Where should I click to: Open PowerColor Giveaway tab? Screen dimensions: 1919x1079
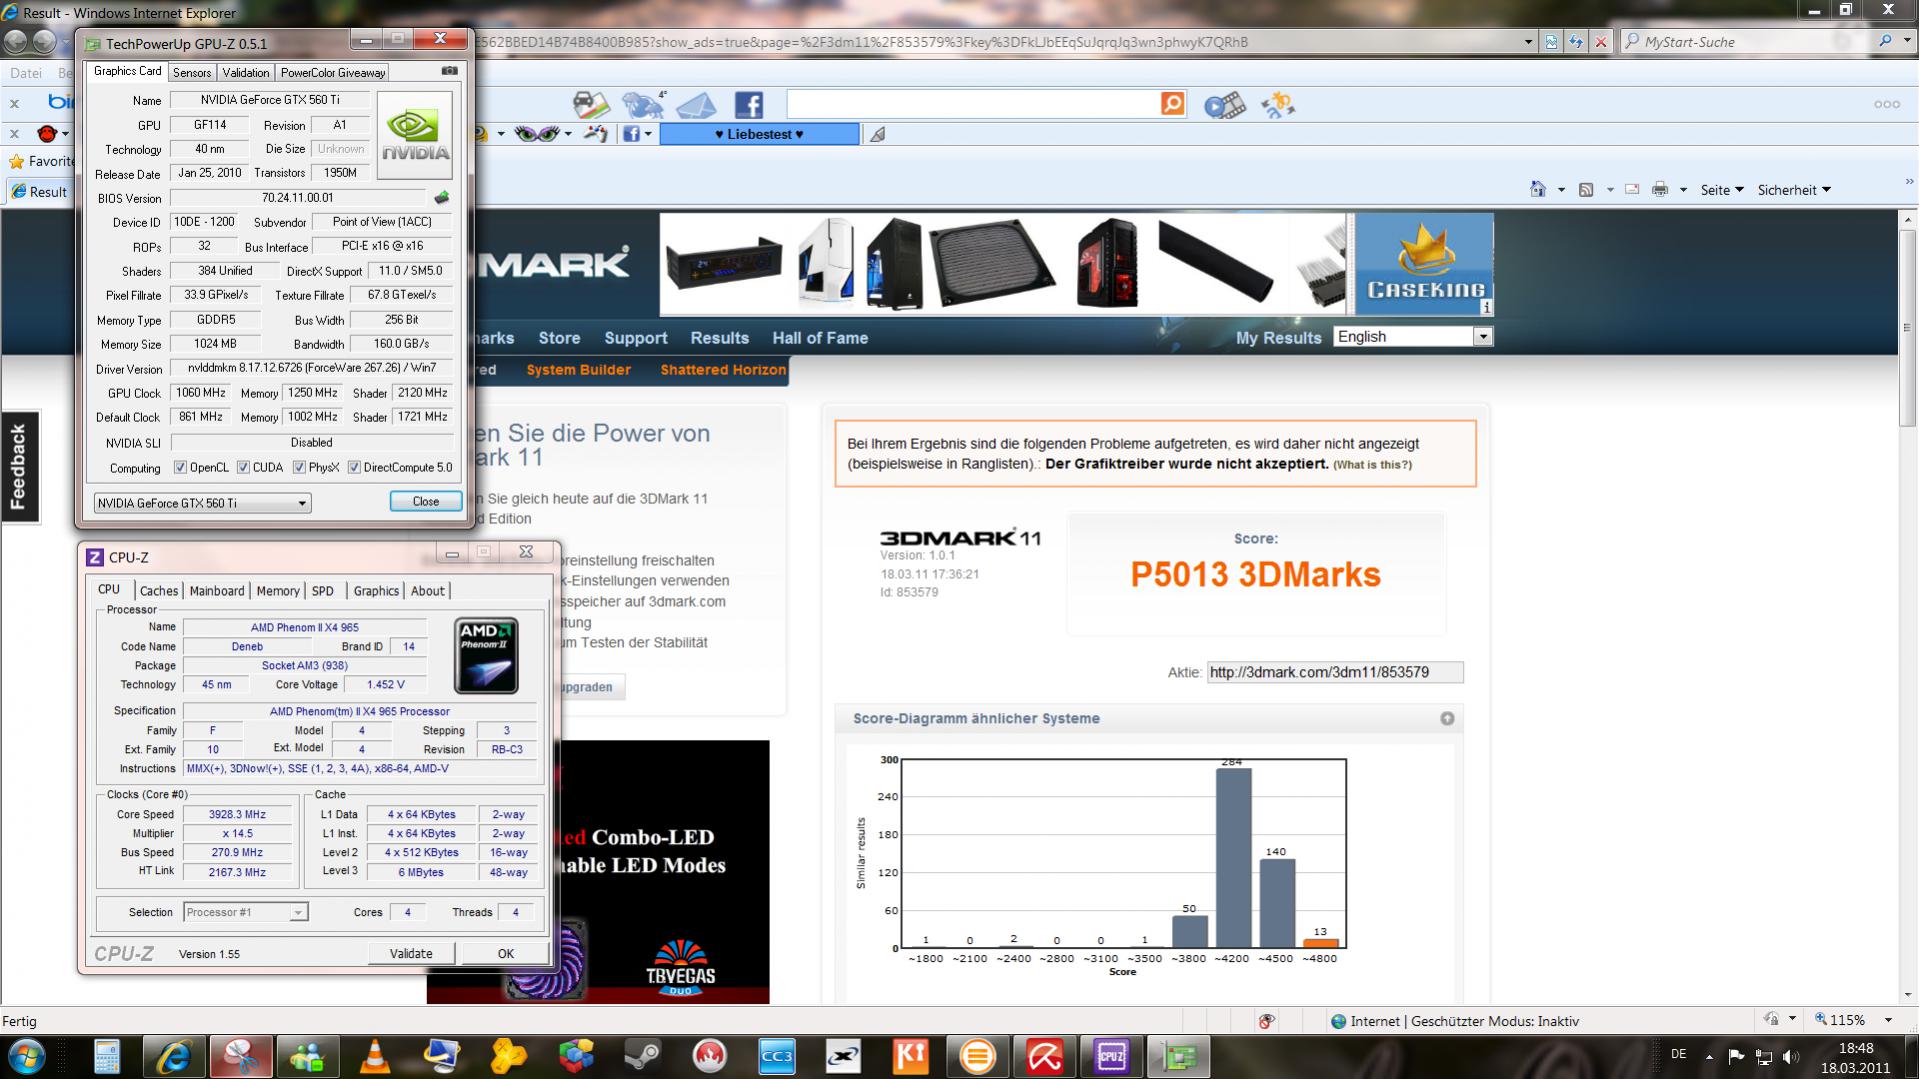332,72
